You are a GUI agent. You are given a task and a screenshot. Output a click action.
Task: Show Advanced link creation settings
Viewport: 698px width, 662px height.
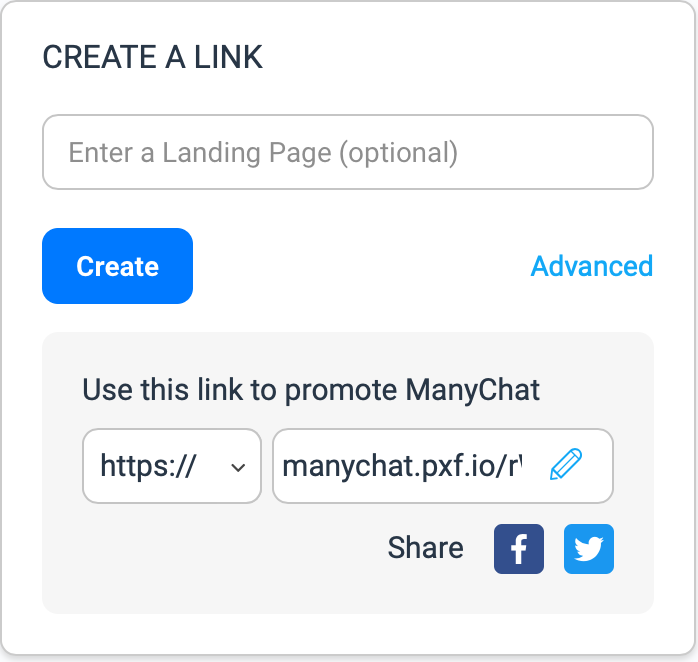(x=592, y=266)
